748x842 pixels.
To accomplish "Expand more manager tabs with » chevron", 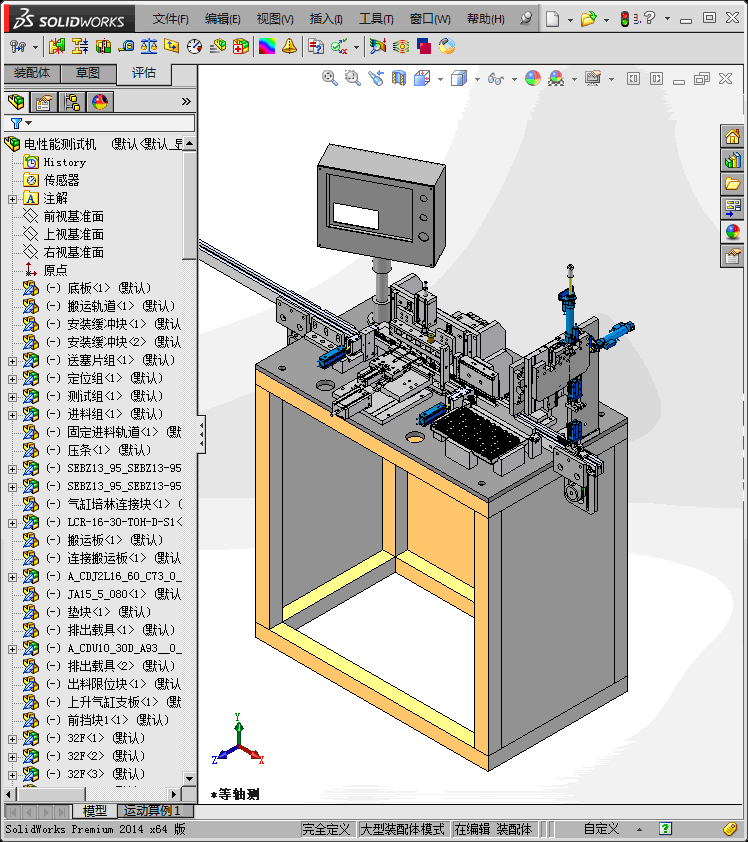I will [x=186, y=101].
